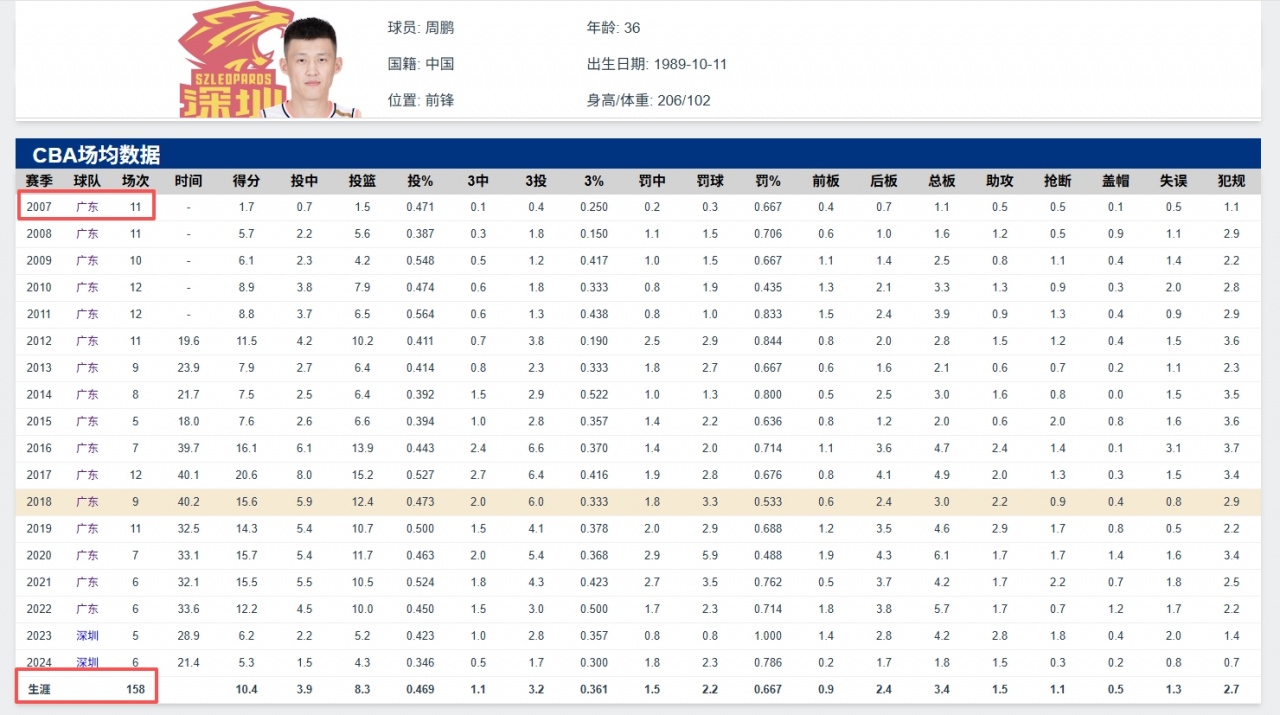Click the 2016 season cell
This screenshot has width=1280, height=715.
tap(39, 448)
